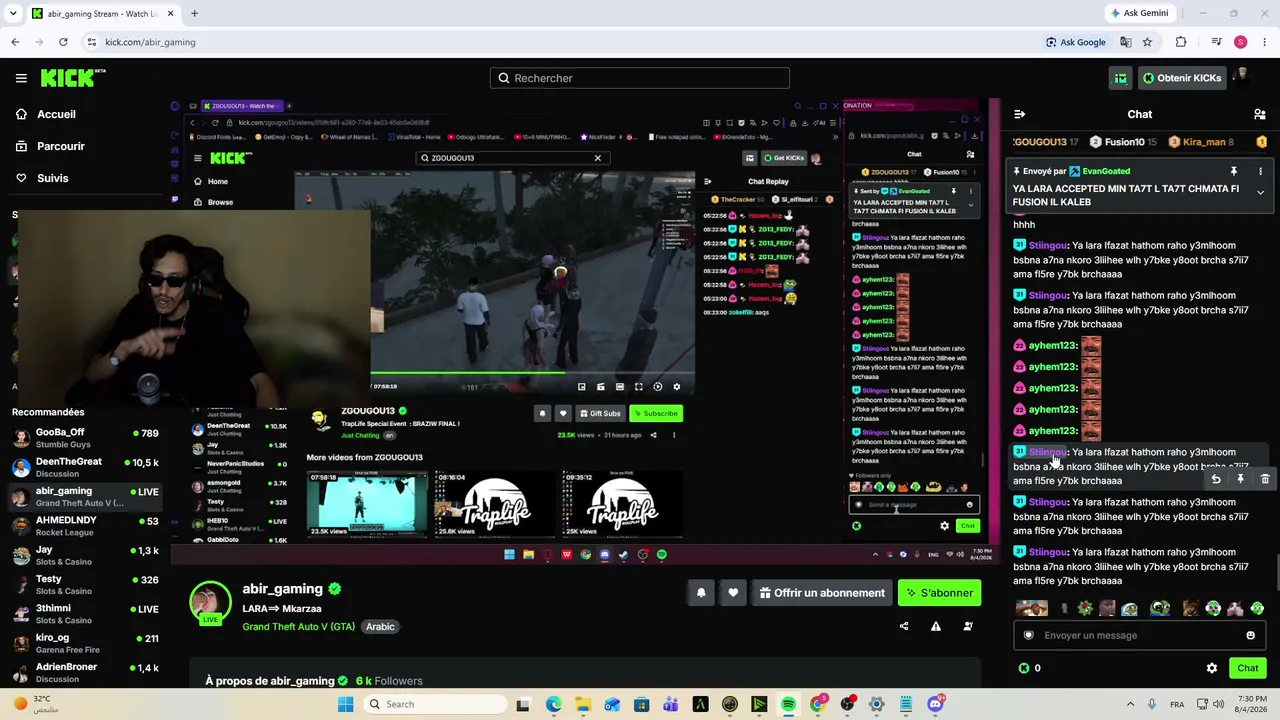Open AdrienBroner channel in sidebar
This screenshot has width=1280, height=720.
coord(85,672)
